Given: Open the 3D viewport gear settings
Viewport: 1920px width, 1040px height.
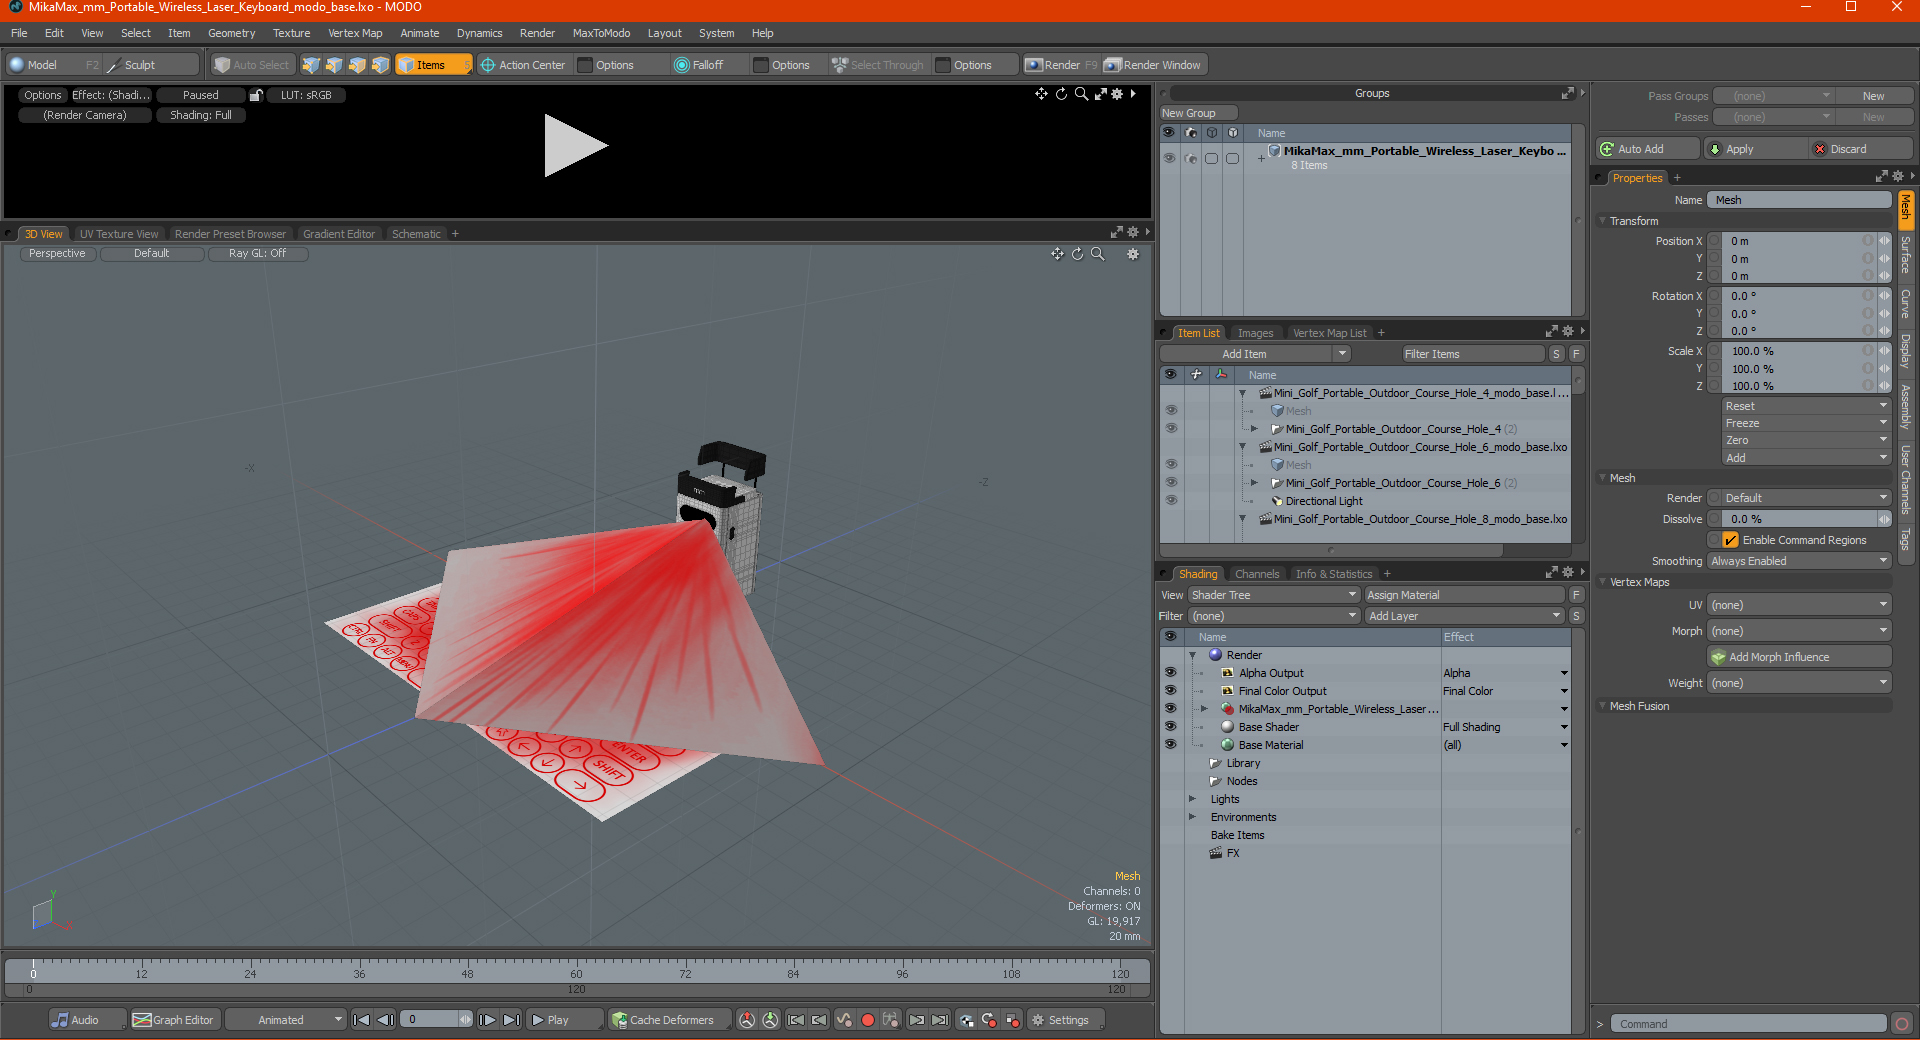Looking at the screenshot, I should 1133,254.
